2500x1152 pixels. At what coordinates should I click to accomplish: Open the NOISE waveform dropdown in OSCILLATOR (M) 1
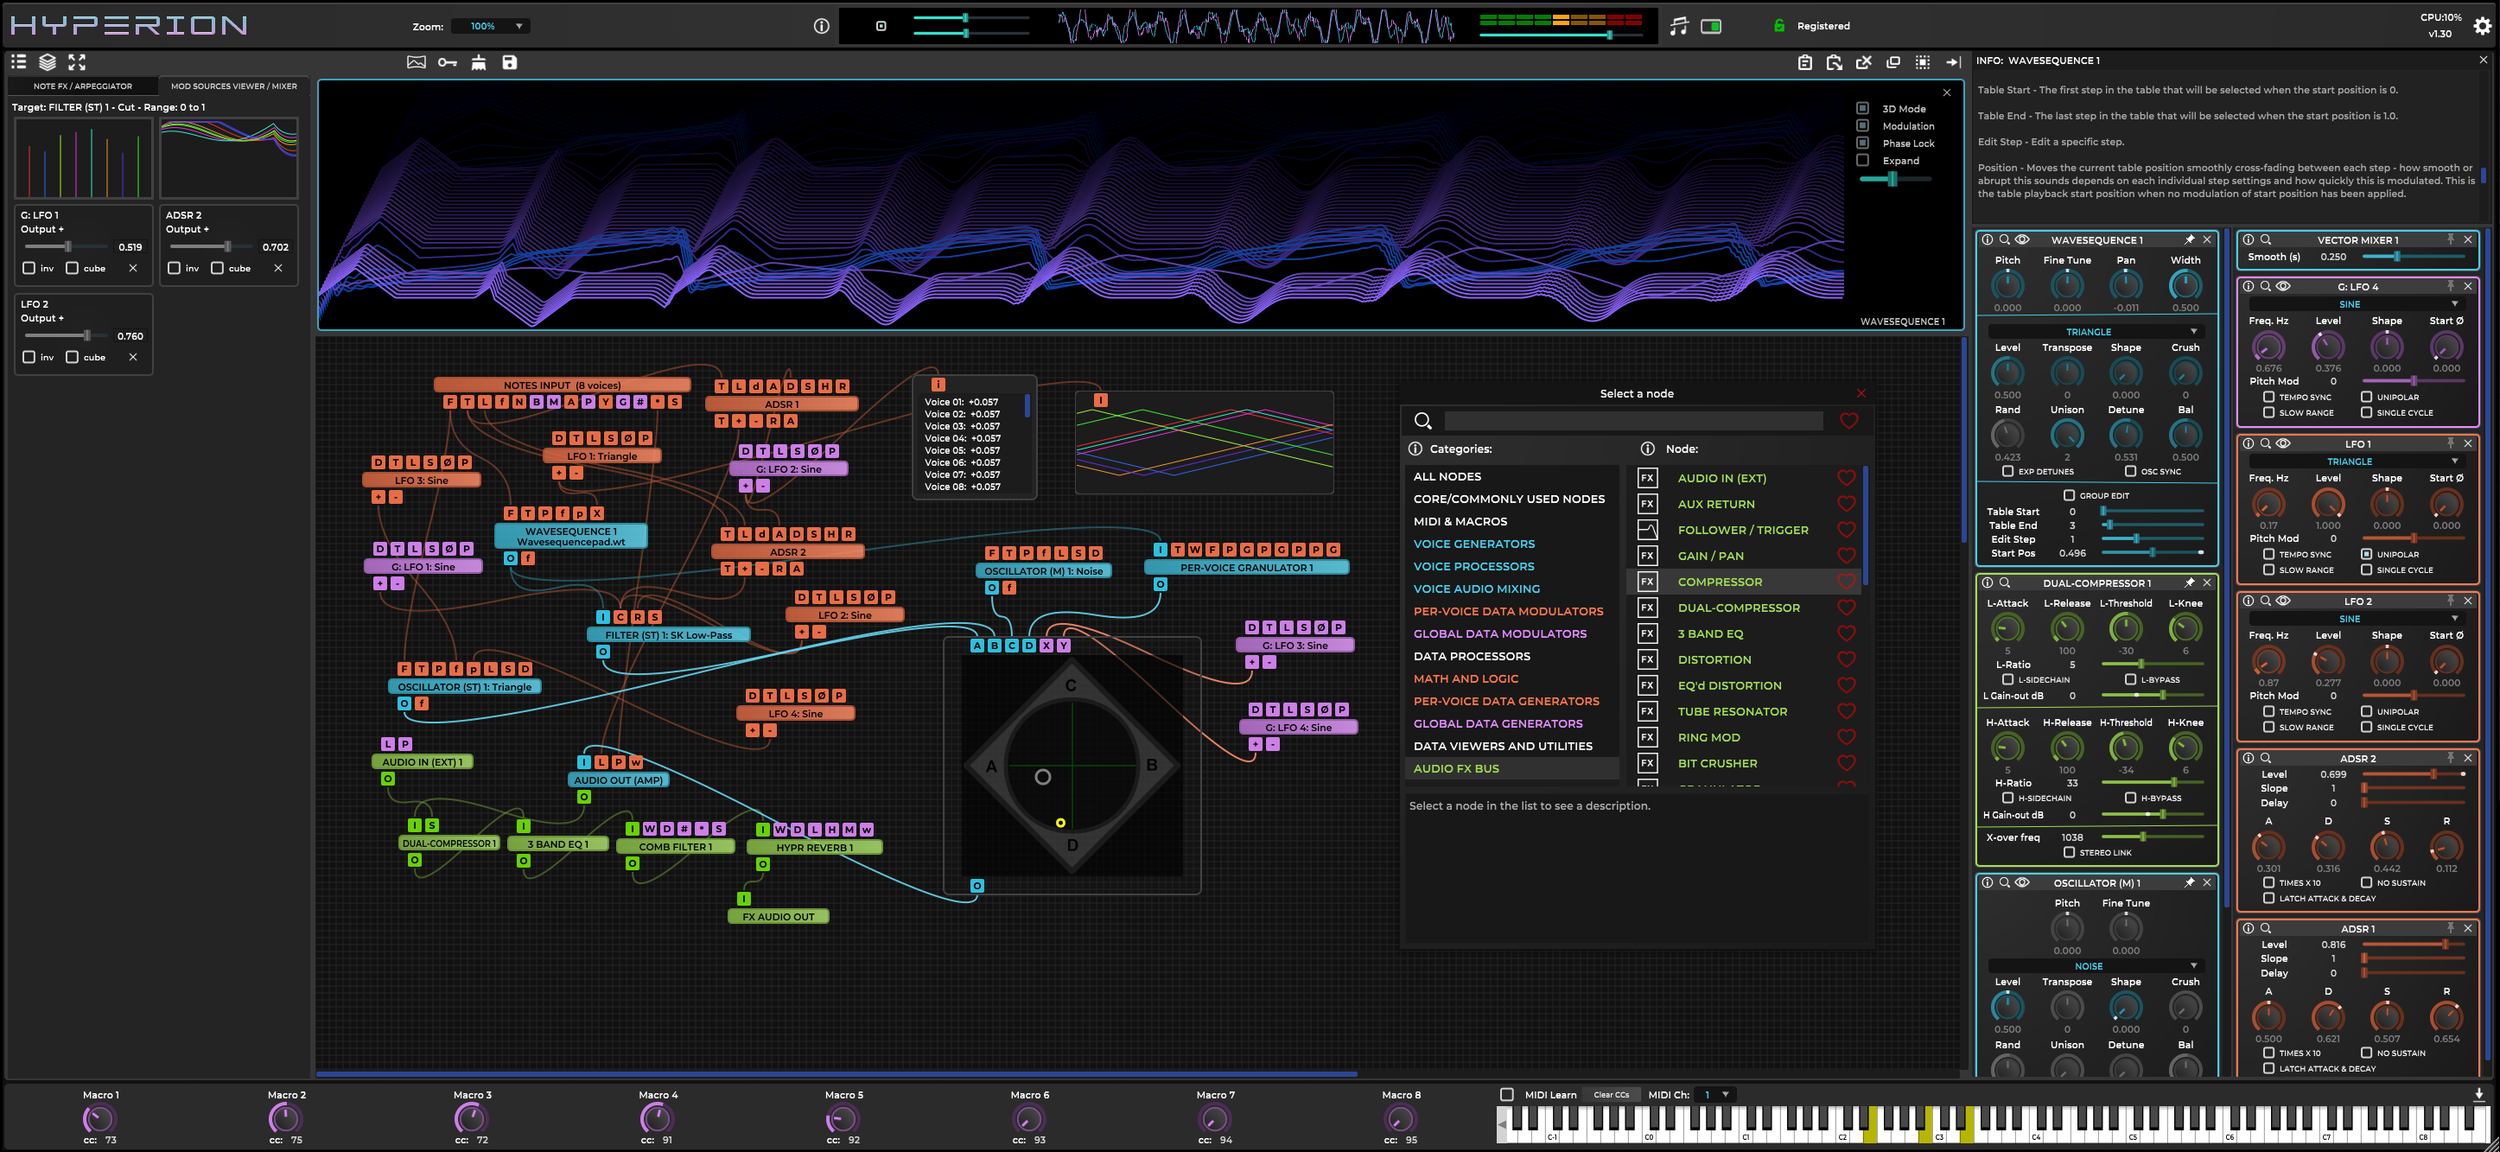click(x=2094, y=966)
